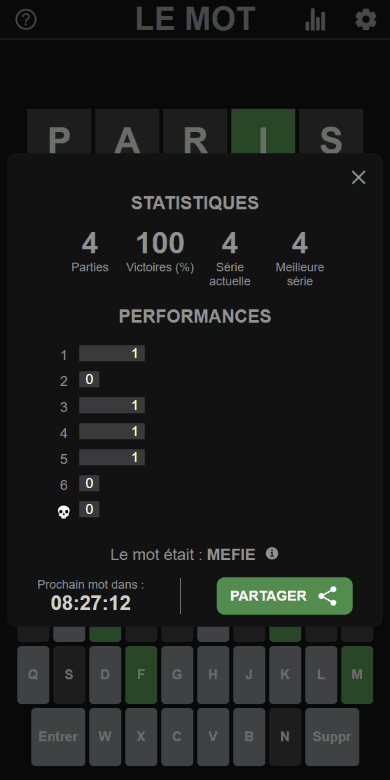The width and height of the screenshot is (390, 780).
Task: Tap the Q key on keyboard
Action: coord(33,675)
